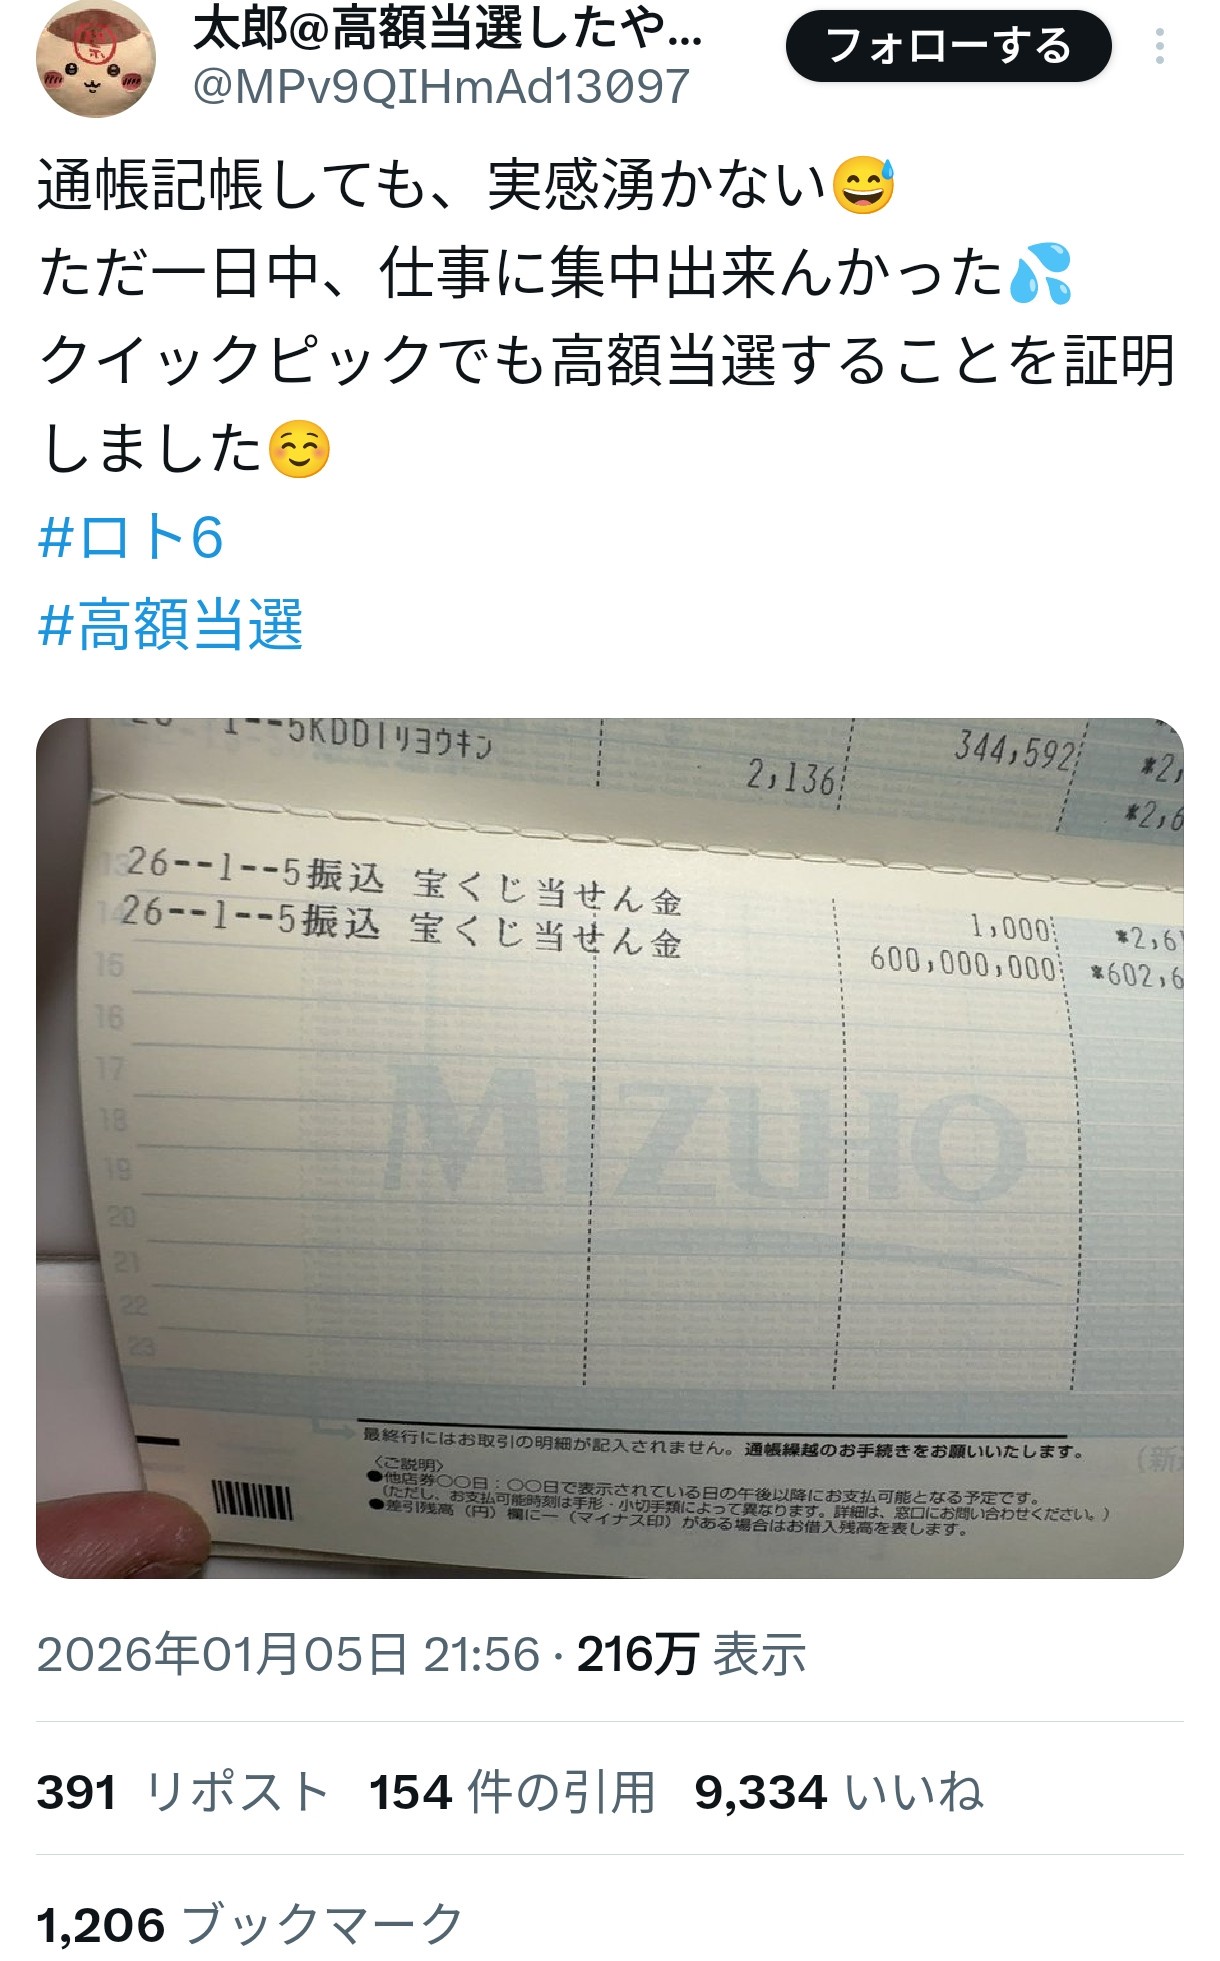Tap the blushing smile emoji in tweet

click(x=299, y=448)
